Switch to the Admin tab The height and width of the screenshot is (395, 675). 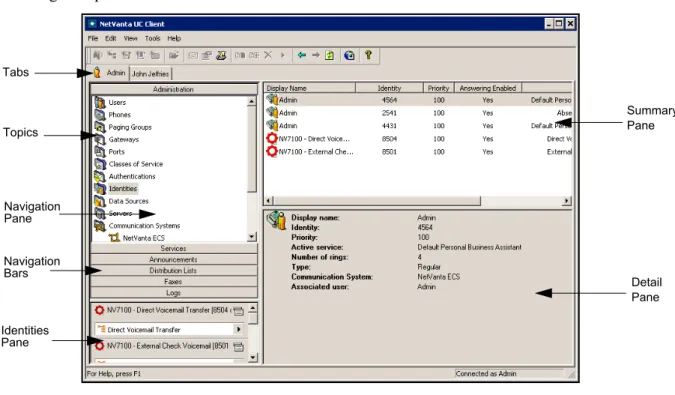tap(109, 73)
